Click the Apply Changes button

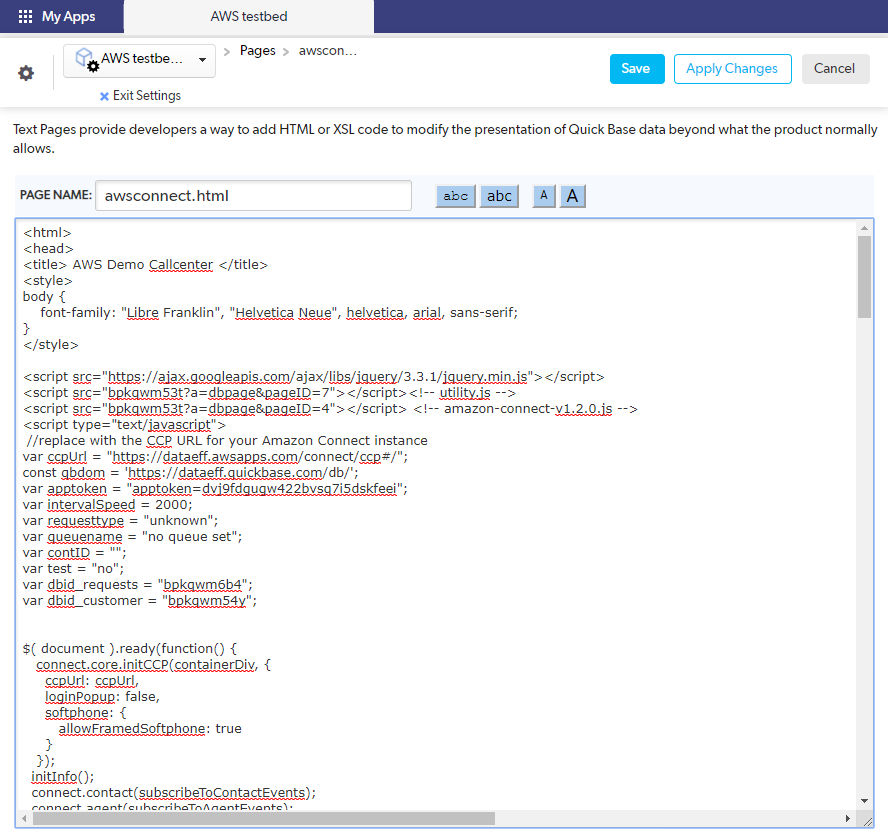(x=732, y=69)
